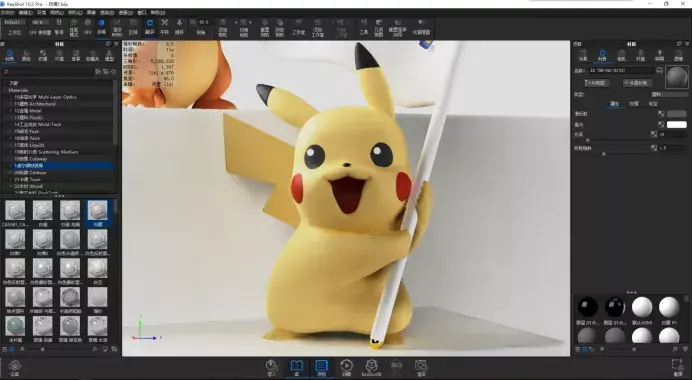Toggle Lock Camera (锁定相机) in ribbon

pos(280,27)
